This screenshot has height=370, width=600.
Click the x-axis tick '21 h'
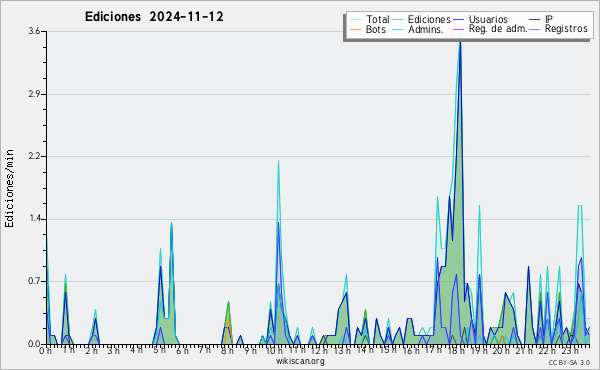point(524,351)
